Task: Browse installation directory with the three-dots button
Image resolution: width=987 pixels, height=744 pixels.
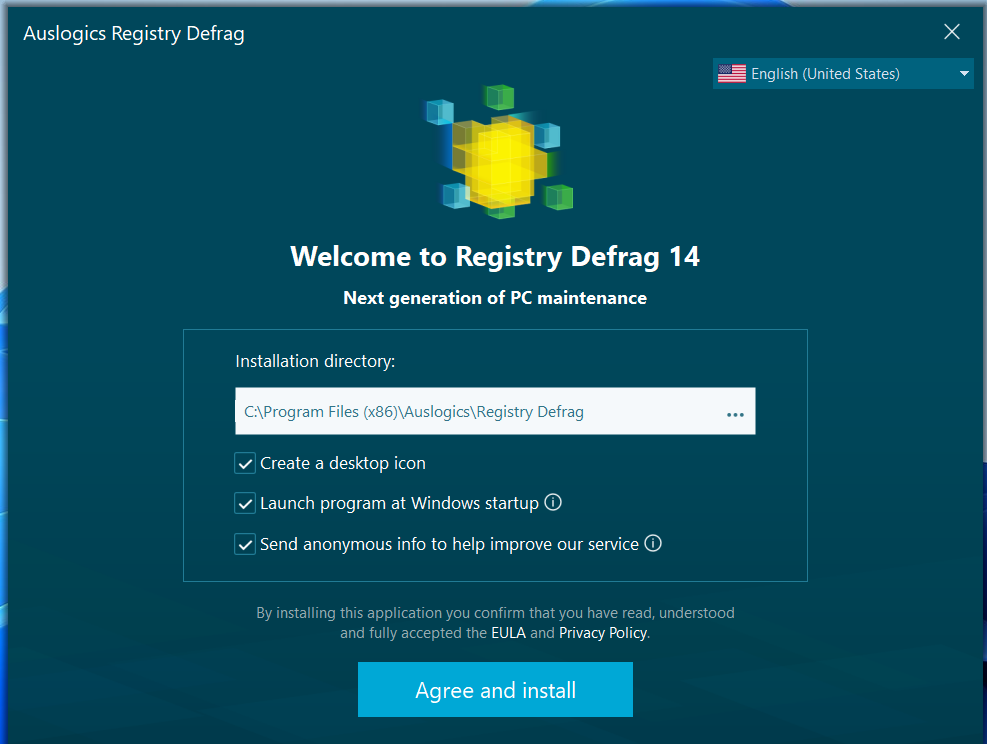Action: pyautogui.click(x=735, y=414)
